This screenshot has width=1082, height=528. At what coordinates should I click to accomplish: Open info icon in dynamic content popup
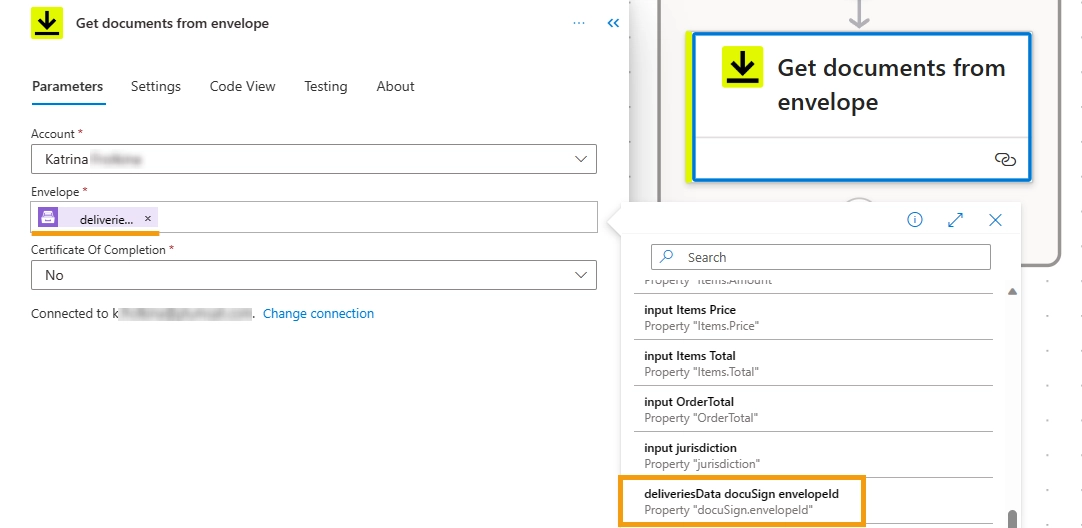click(x=914, y=219)
